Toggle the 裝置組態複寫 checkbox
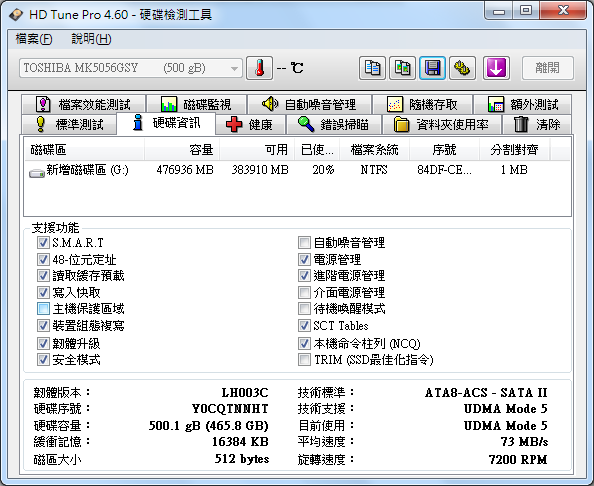 click(x=43, y=325)
